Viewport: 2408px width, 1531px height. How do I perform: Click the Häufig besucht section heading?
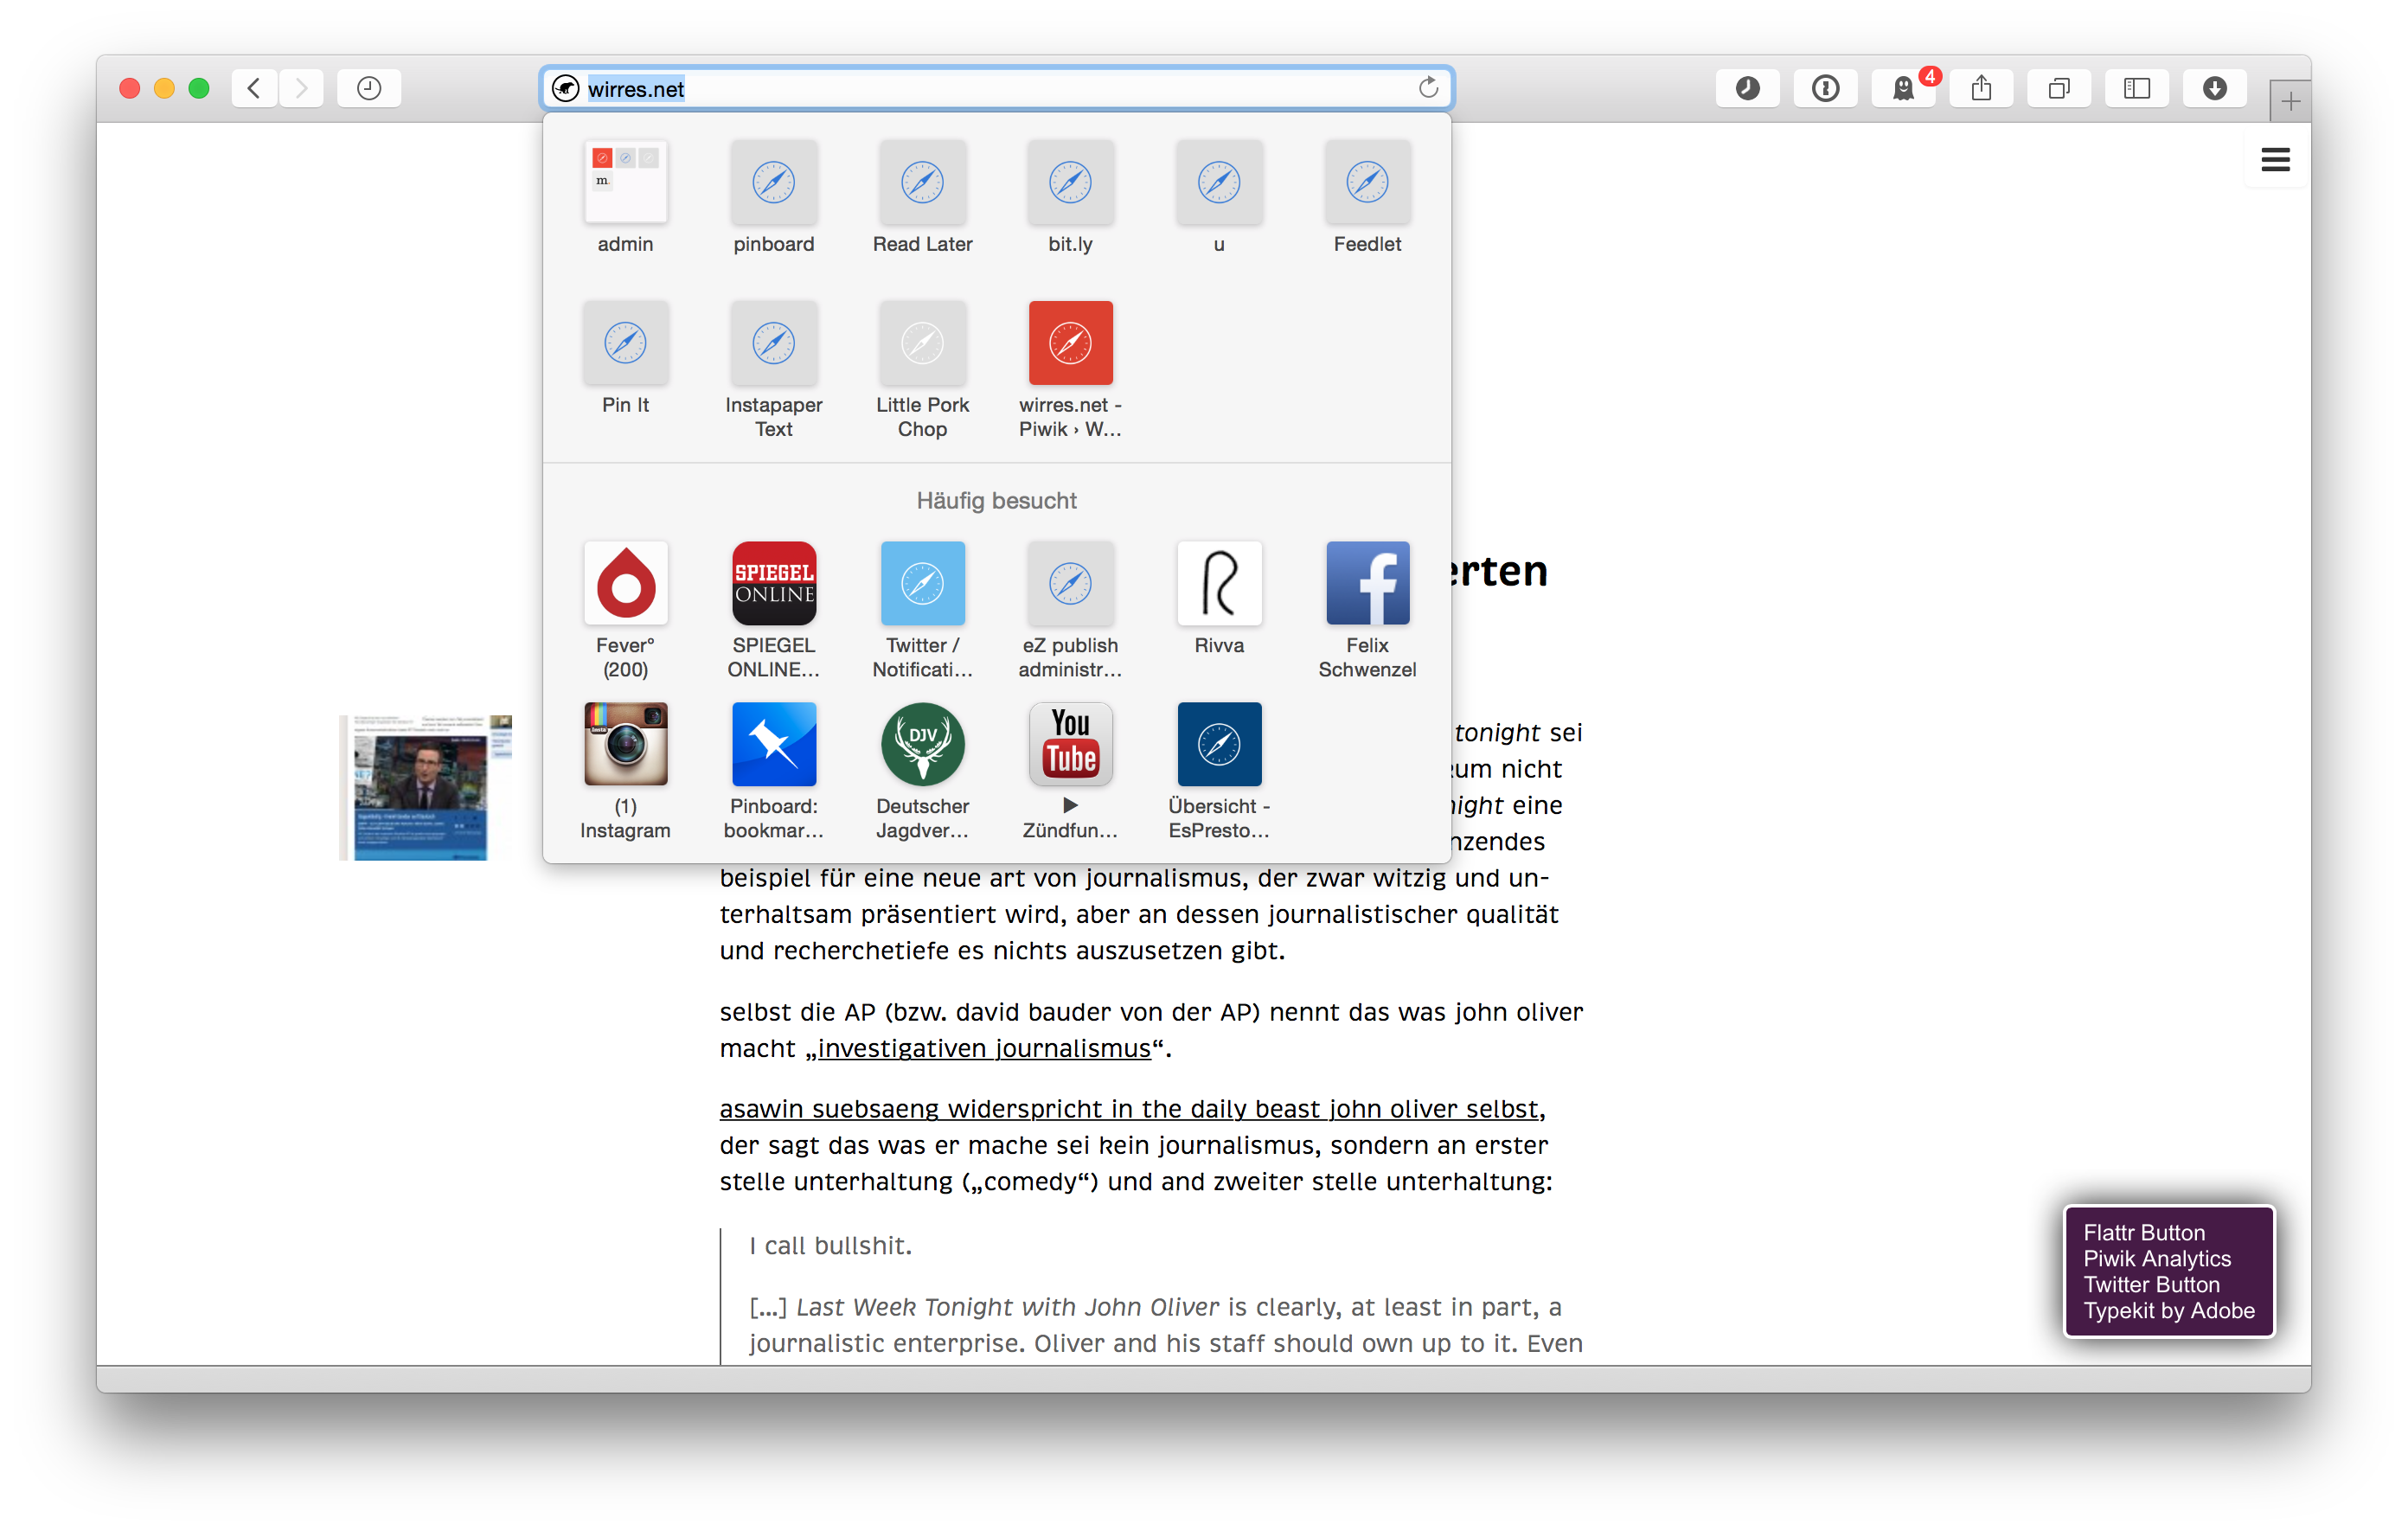pos(996,500)
